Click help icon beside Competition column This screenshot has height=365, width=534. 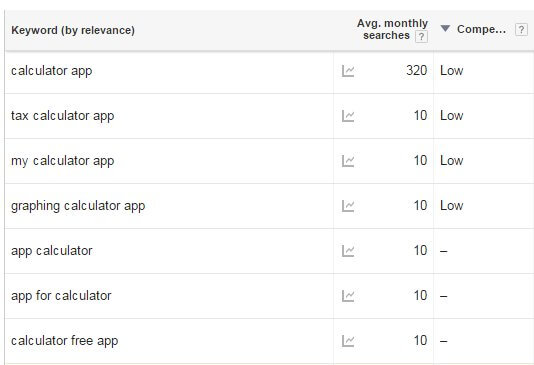pos(521,30)
